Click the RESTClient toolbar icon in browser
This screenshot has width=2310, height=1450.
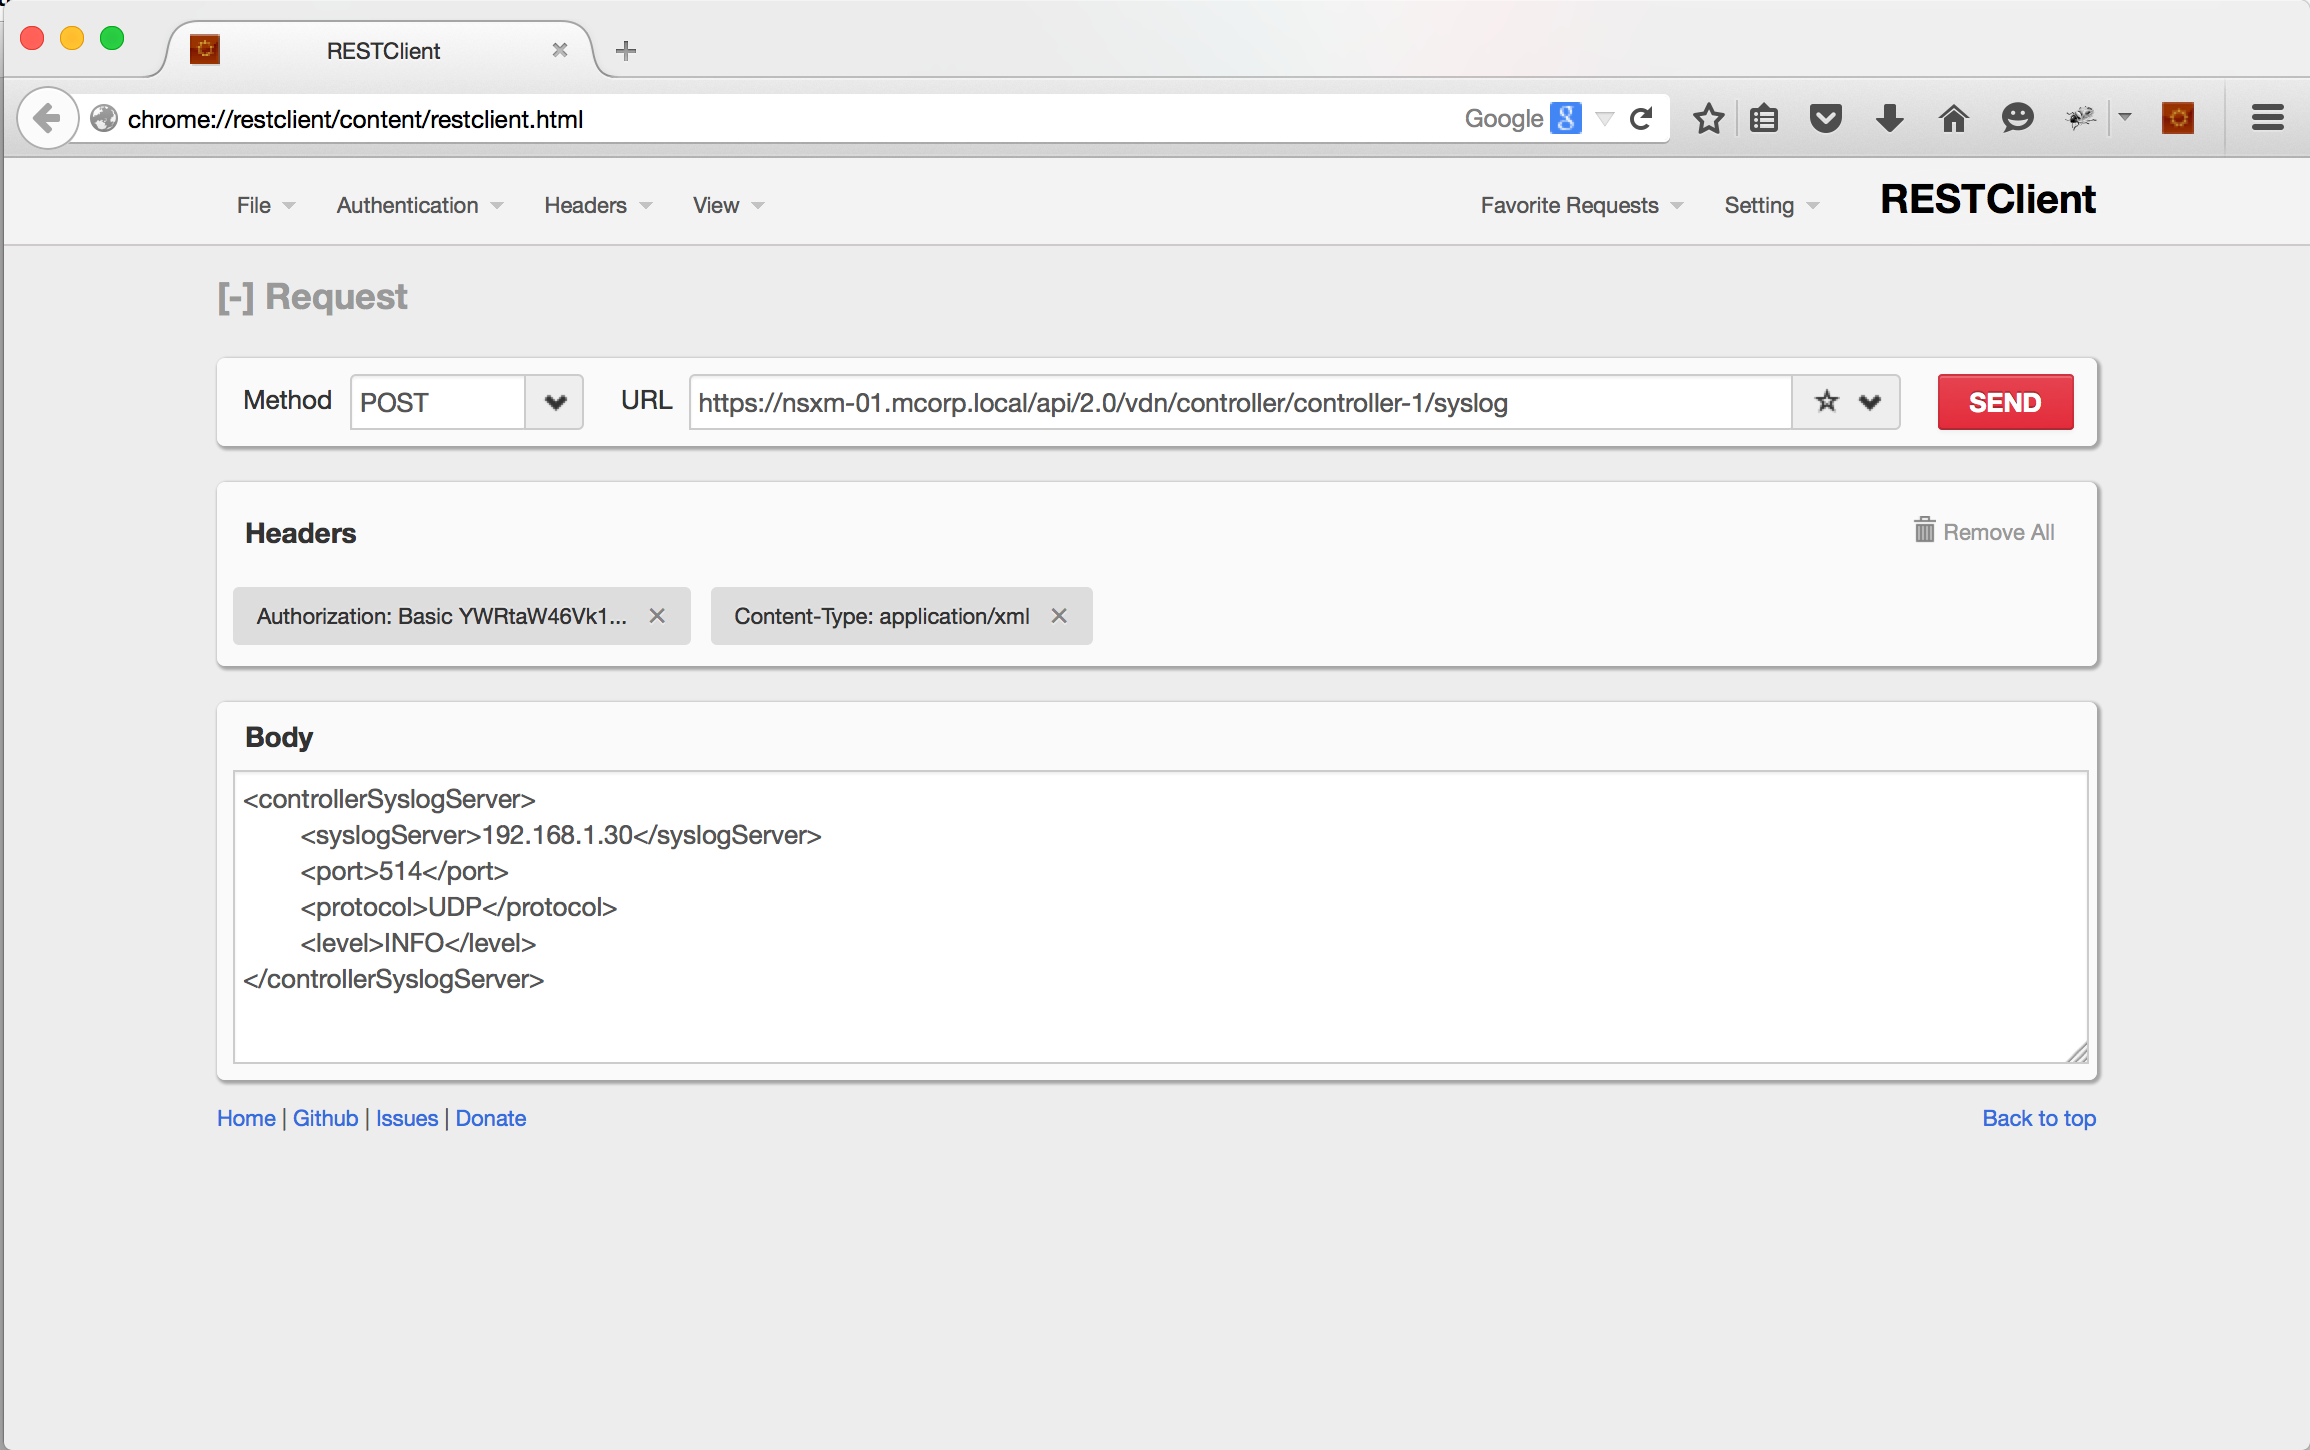2177,119
